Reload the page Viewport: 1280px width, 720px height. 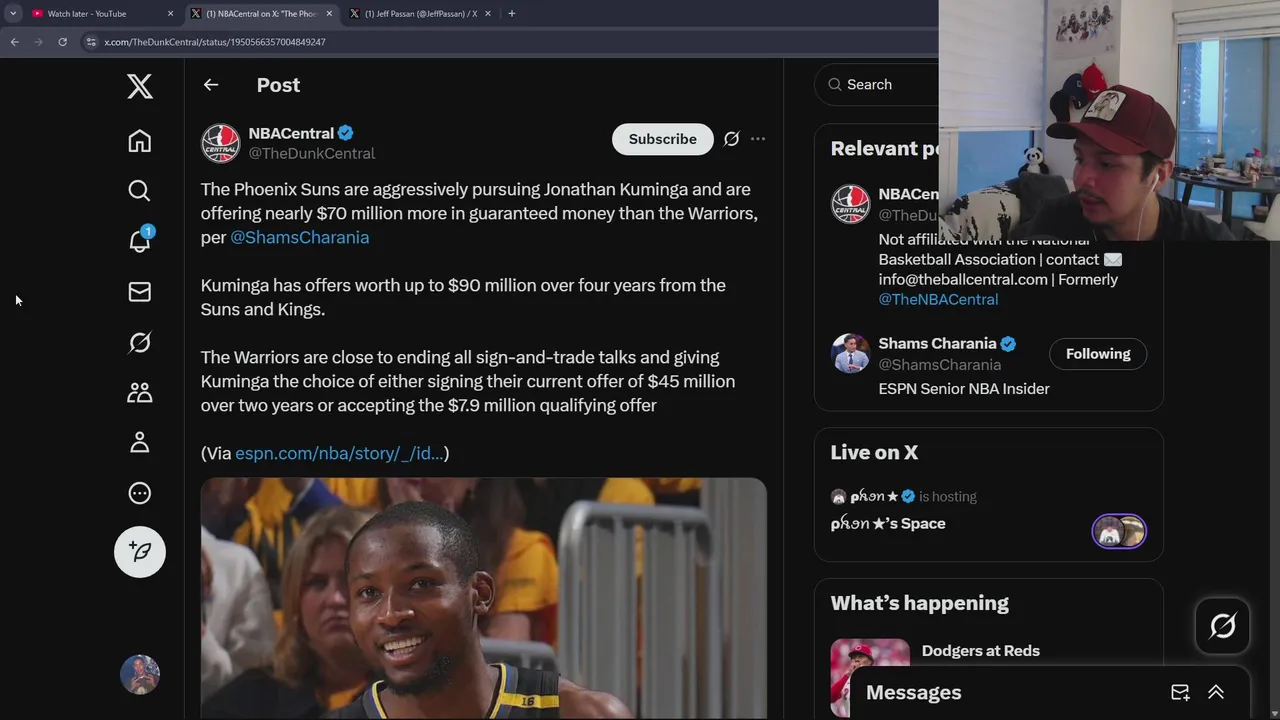tap(62, 42)
